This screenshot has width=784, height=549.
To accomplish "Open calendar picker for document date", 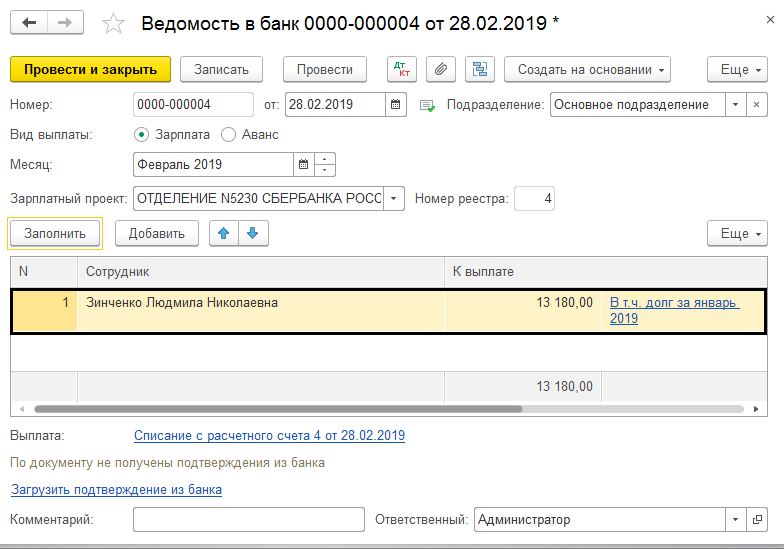I will tap(396, 105).
